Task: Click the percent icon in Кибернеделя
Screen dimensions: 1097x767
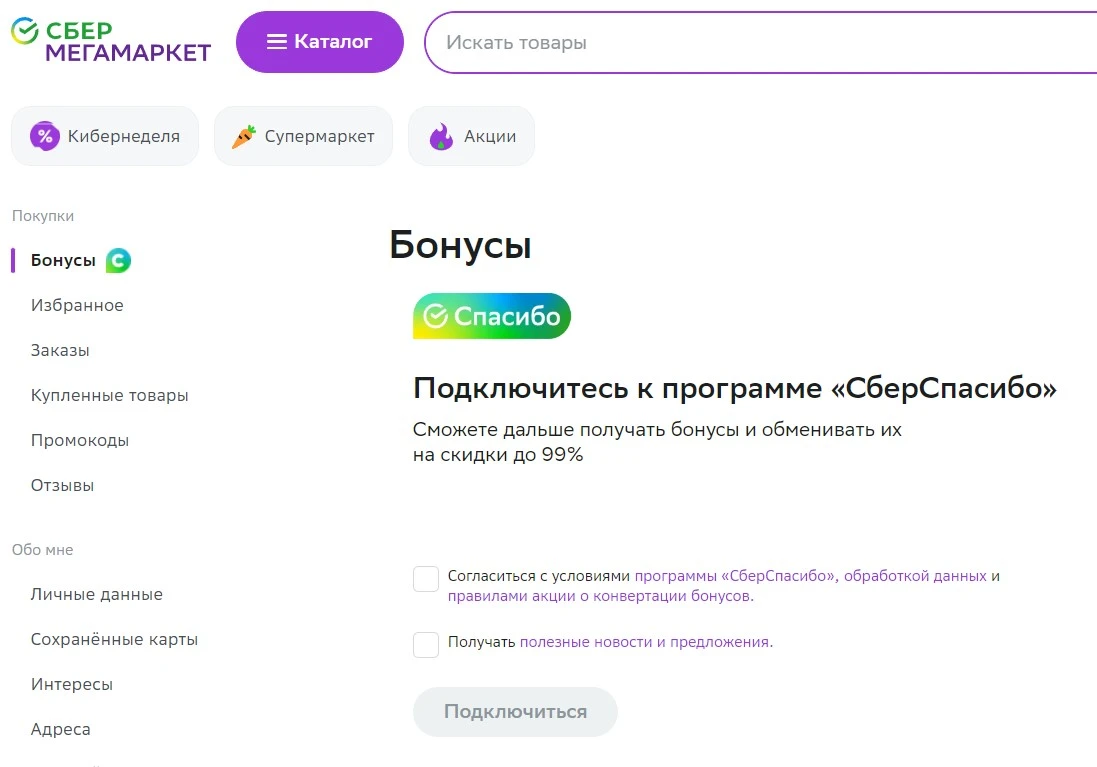Action: click(x=45, y=136)
